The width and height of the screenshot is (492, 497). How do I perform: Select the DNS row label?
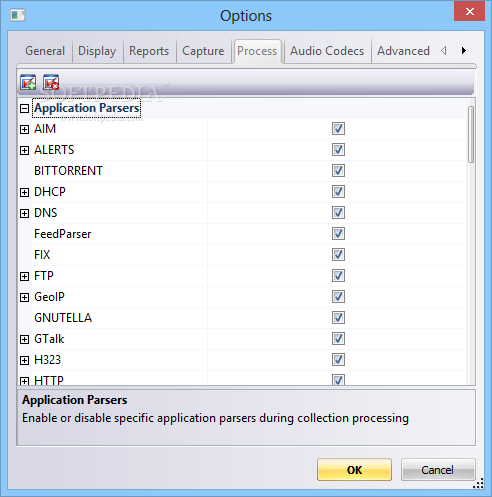(x=46, y=213)
